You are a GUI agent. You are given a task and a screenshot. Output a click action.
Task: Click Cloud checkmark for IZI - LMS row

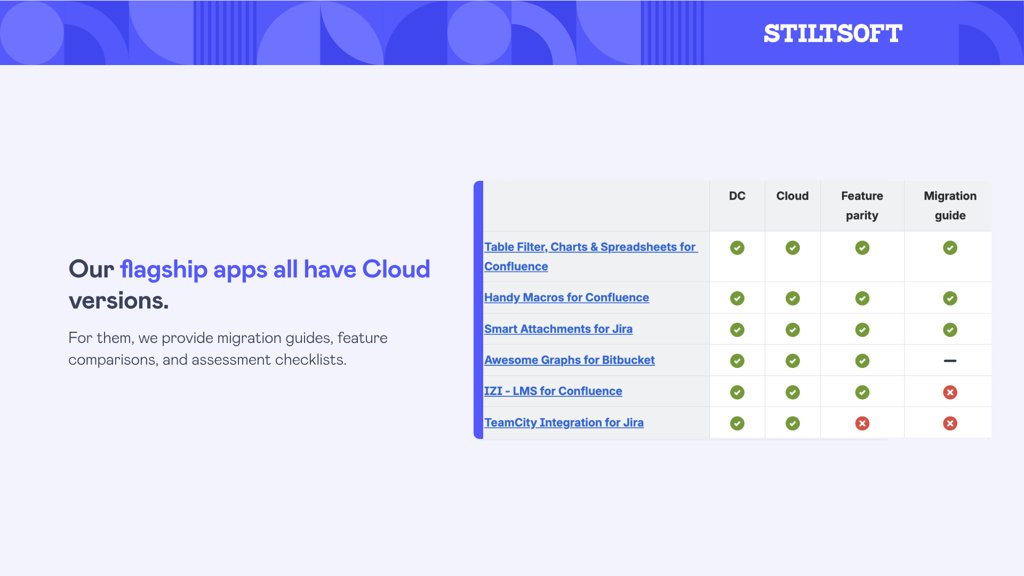point(792,392)
